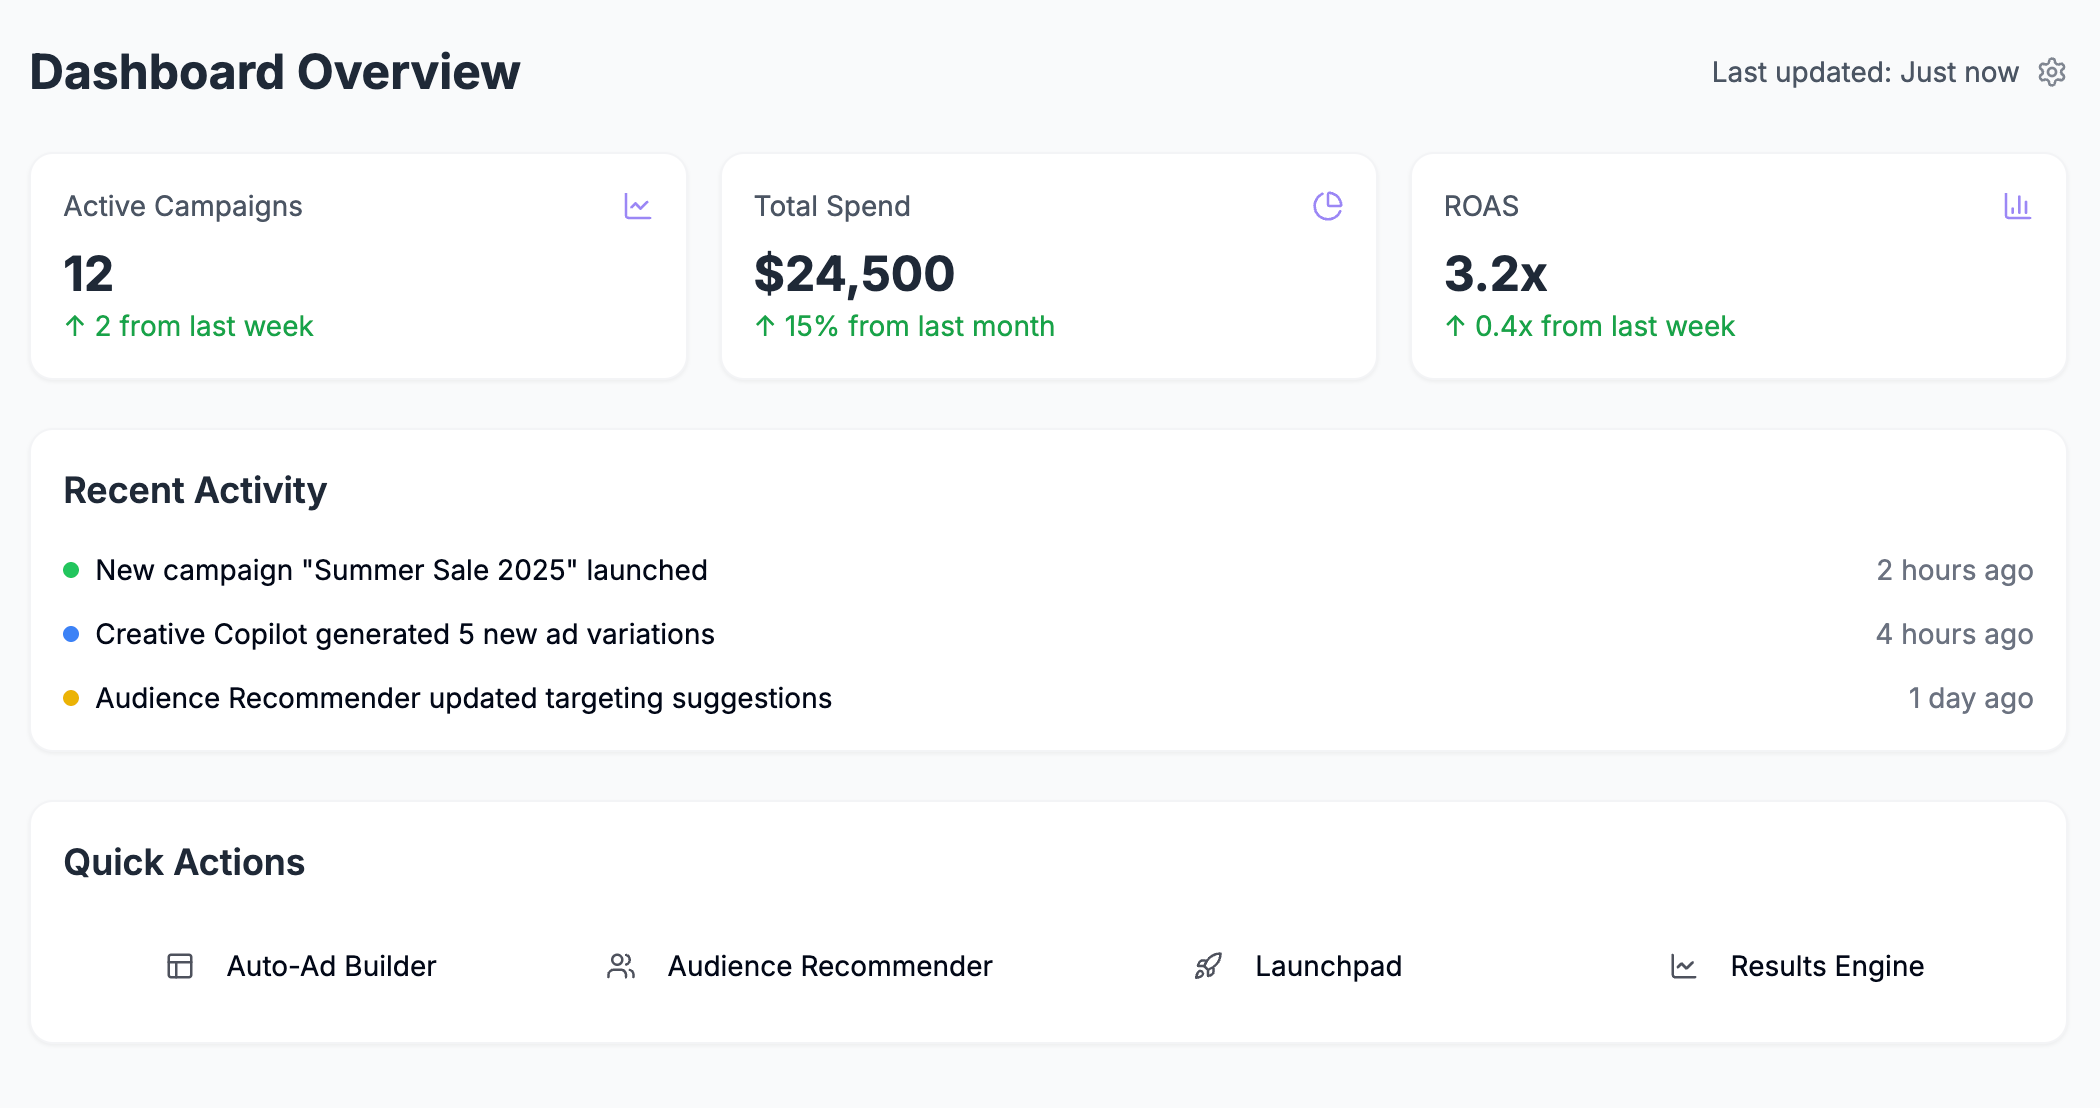Select the Audience Recommender targeting suggestions activity
This screenshot has width=2100, height=1108.
[x=463, y=698]
